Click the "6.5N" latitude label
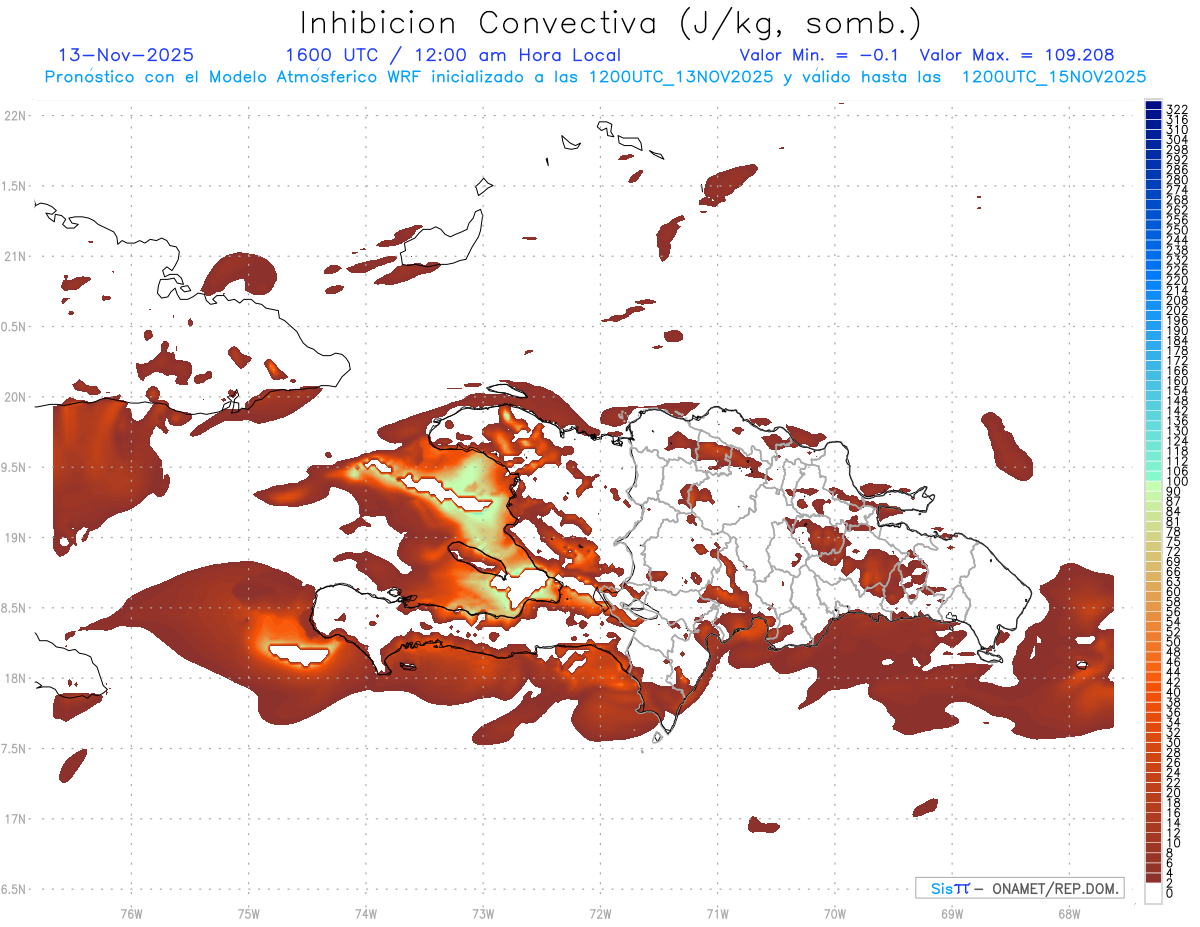 pyautogui.click(x=15, y=889)
